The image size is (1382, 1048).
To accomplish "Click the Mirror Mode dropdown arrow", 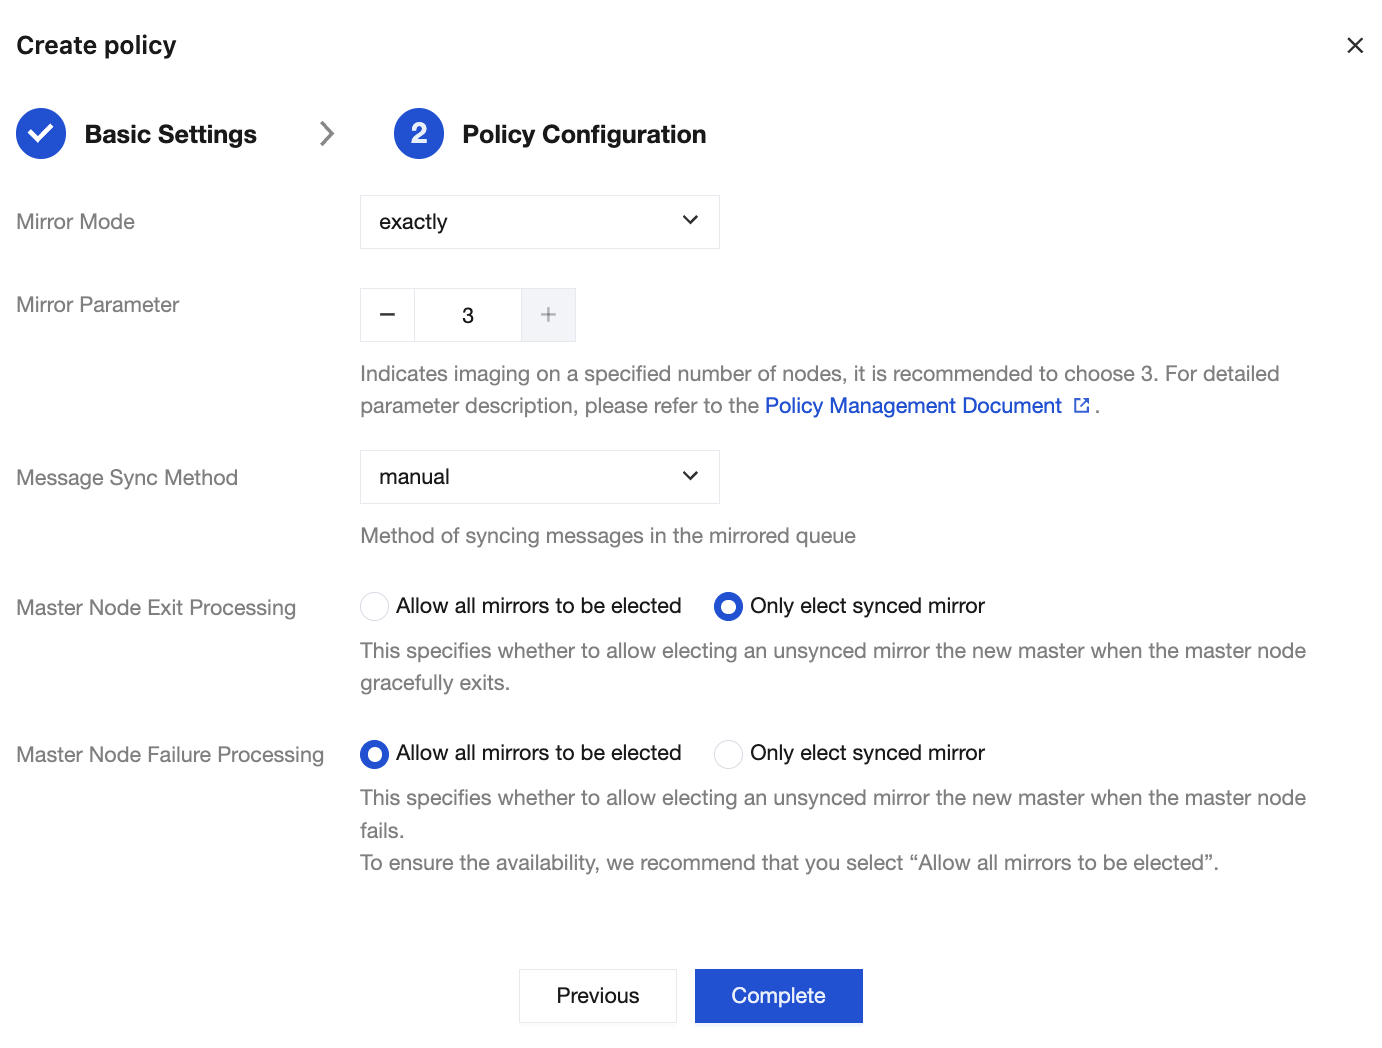I will click(x=690, y=221).
